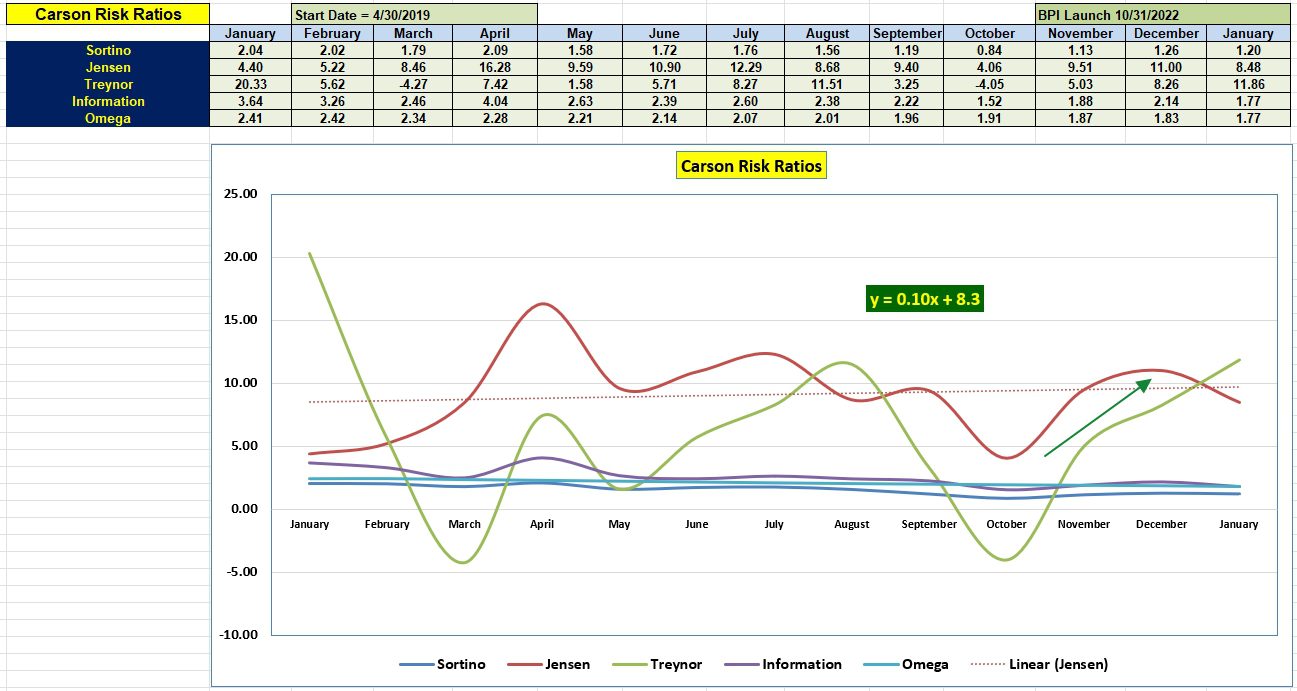Click the March label on the chart's horizontal axis

click(x=464, y=524)
